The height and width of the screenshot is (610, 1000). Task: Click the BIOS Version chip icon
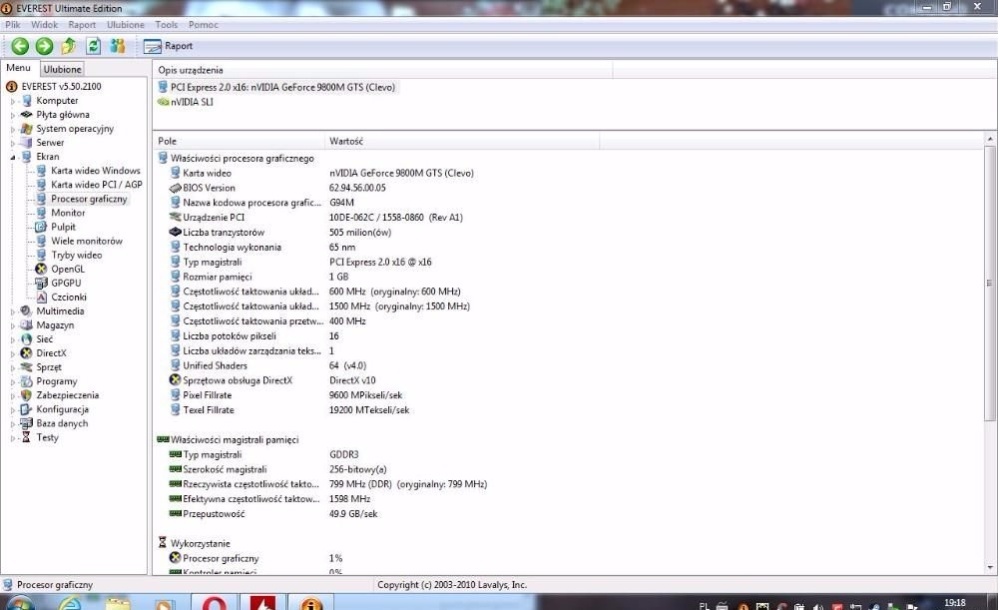(175, 188)
